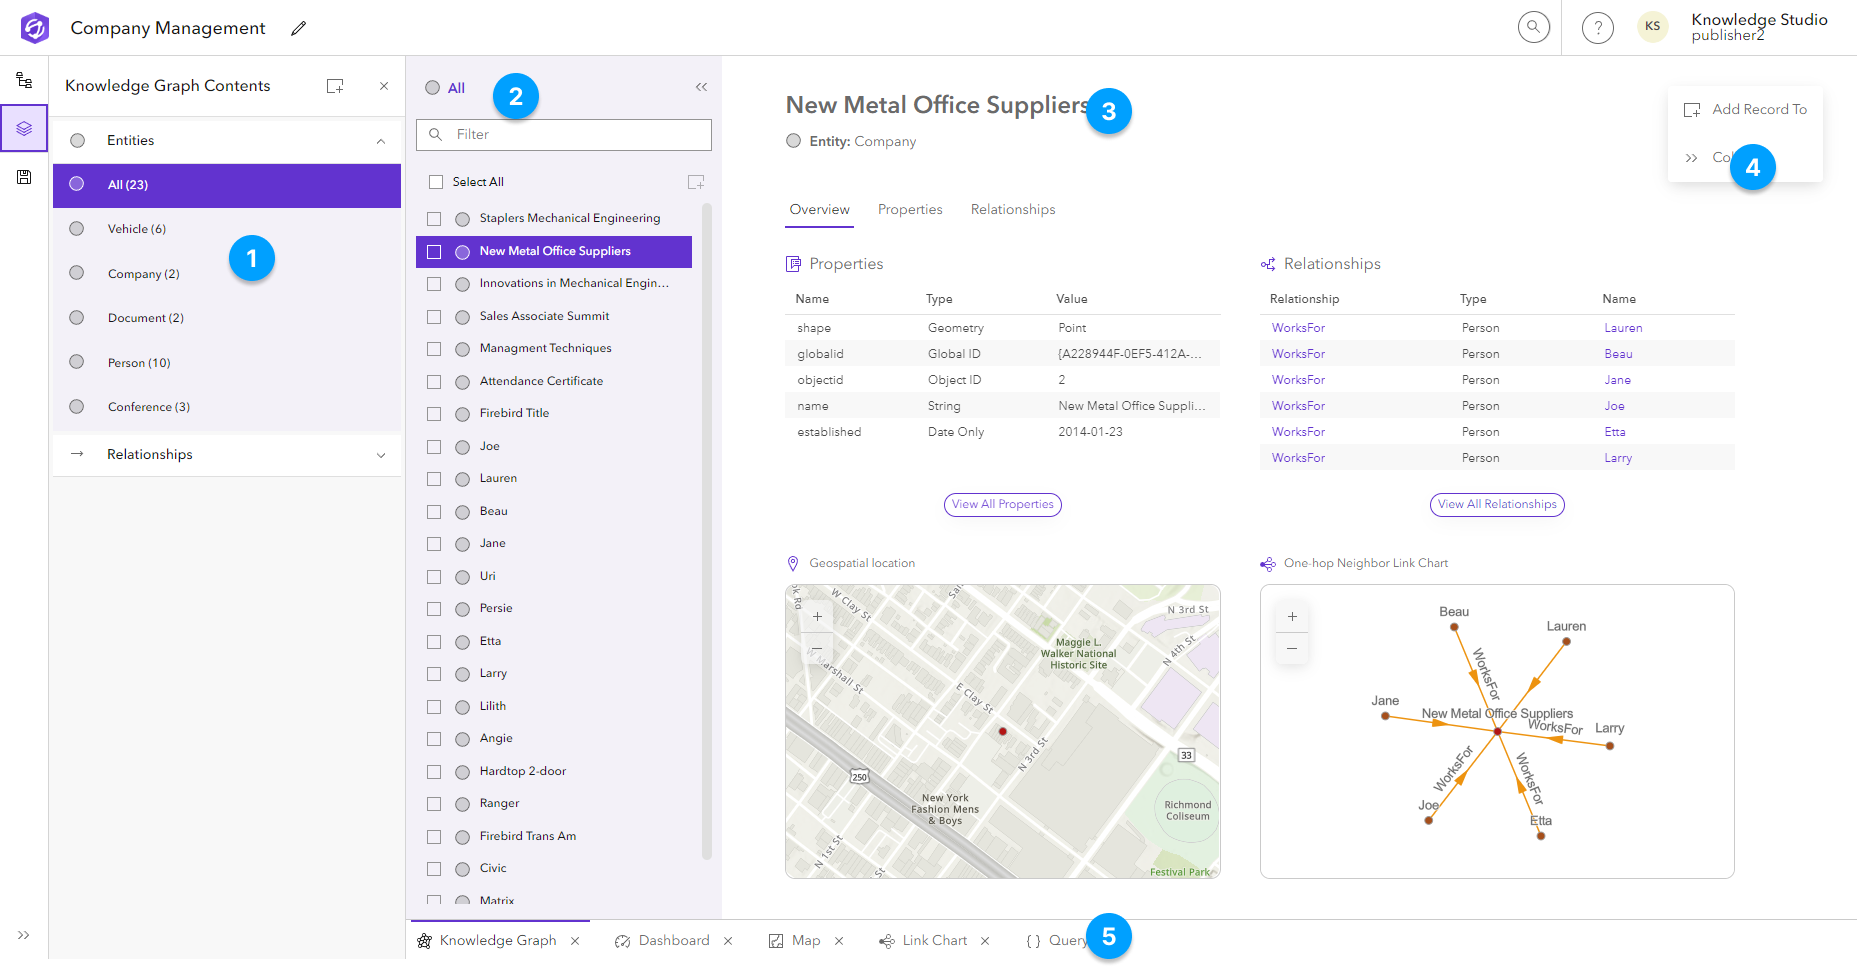The width and height of the screenshot is (1857, 967).
Task: Expand the Relationships section
Action: [381, 455]
